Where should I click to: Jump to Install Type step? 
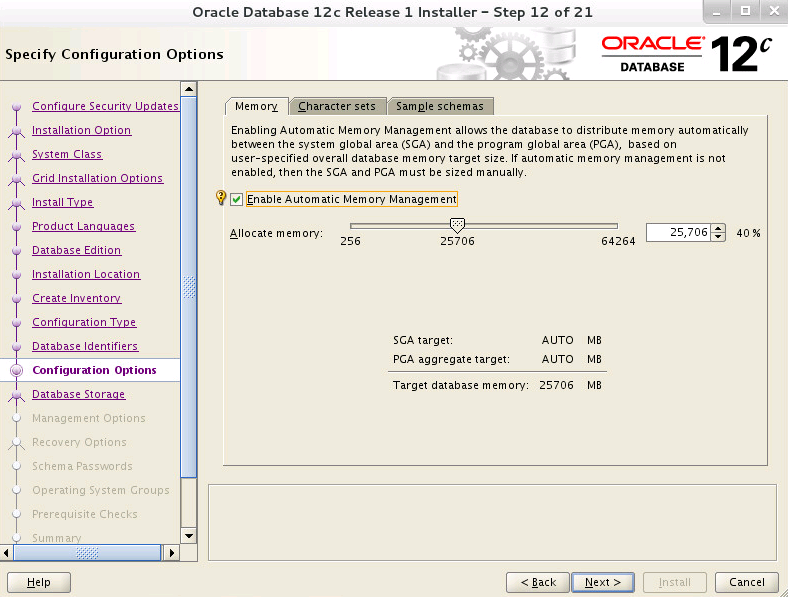pos(62,203)
